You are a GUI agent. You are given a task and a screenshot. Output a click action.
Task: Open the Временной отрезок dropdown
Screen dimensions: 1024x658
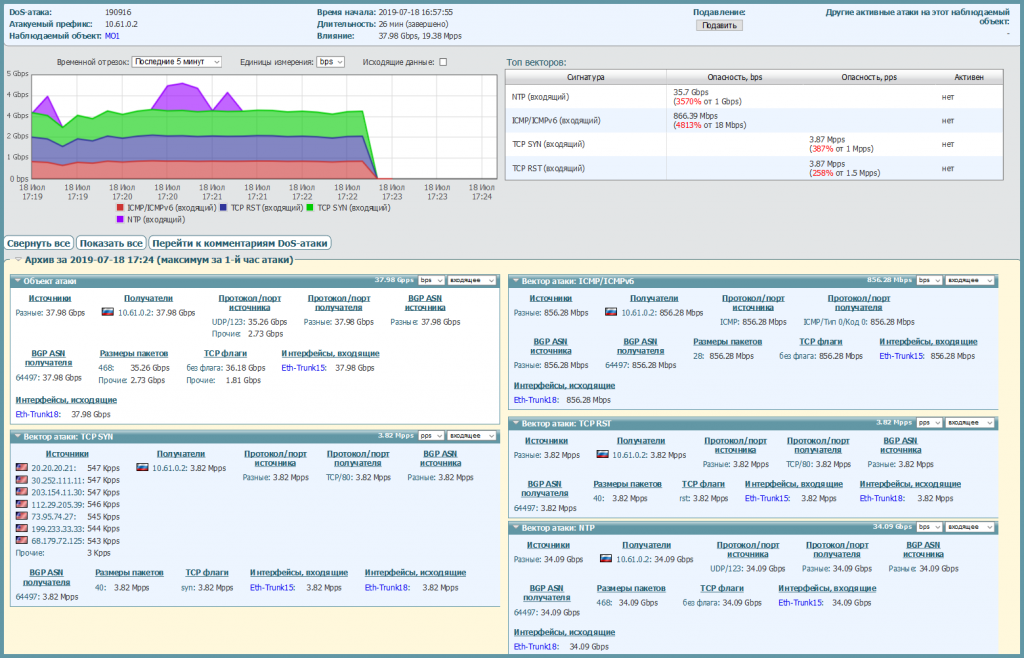point(177,62)
